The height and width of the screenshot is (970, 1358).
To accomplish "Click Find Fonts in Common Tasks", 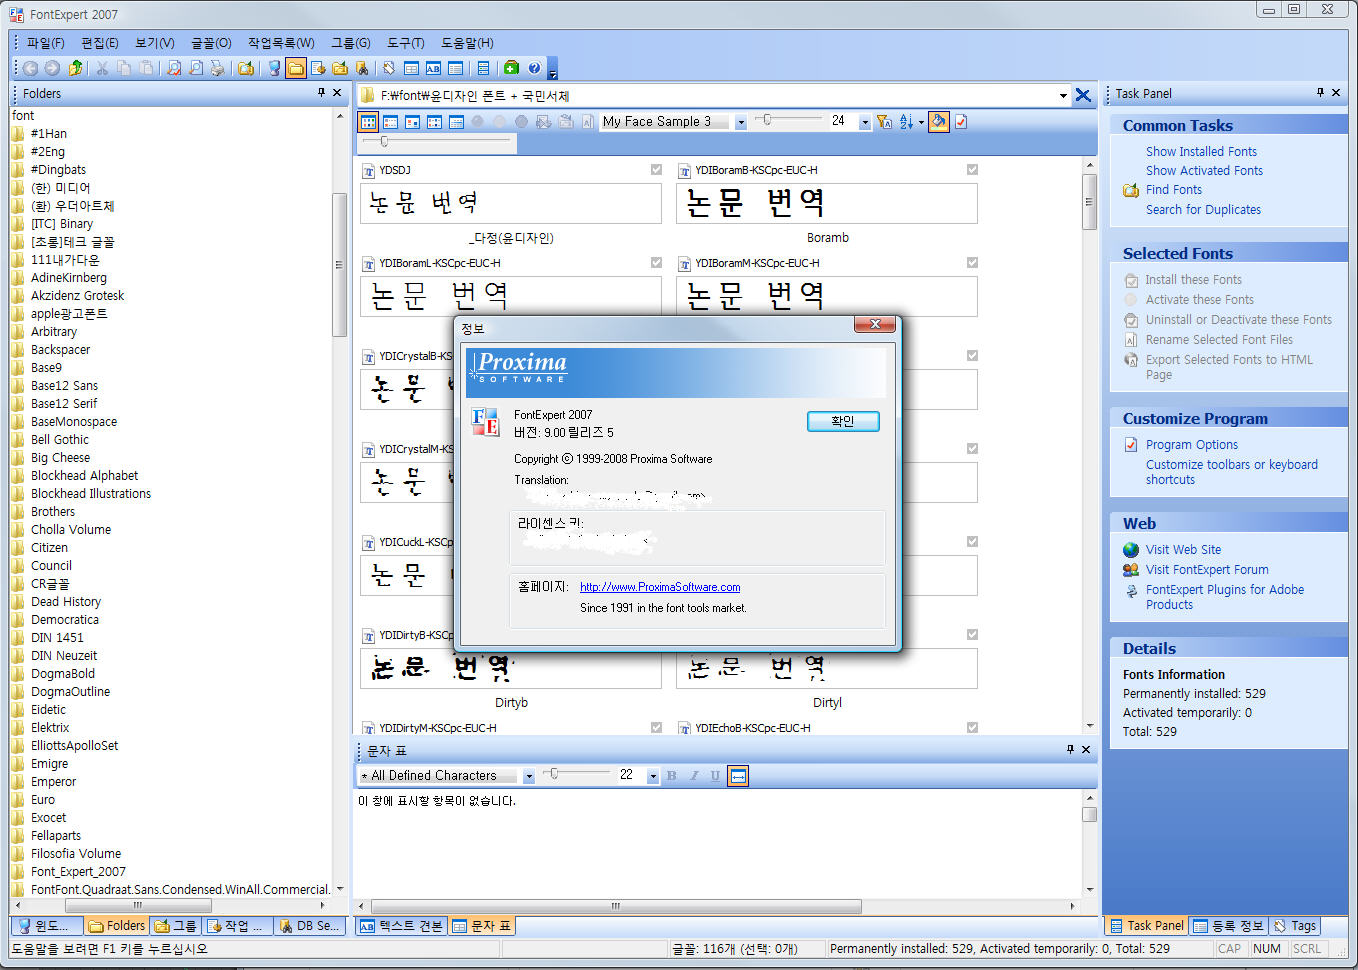I will coord(1174,190).
